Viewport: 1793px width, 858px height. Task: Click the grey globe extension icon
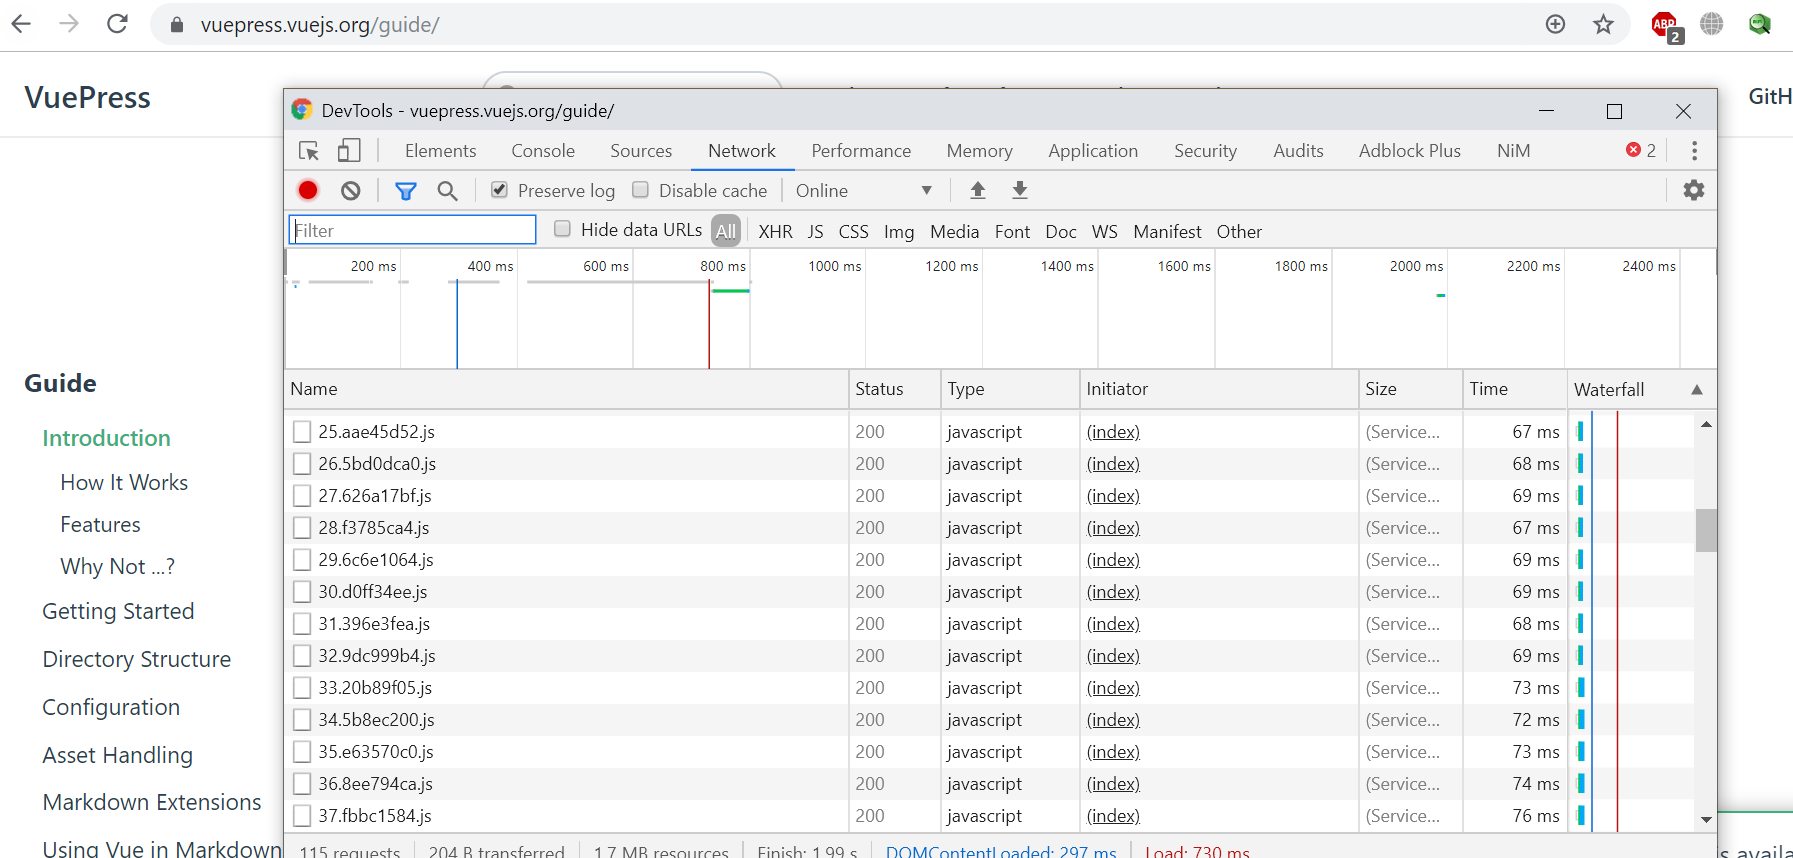(1712, 24)
